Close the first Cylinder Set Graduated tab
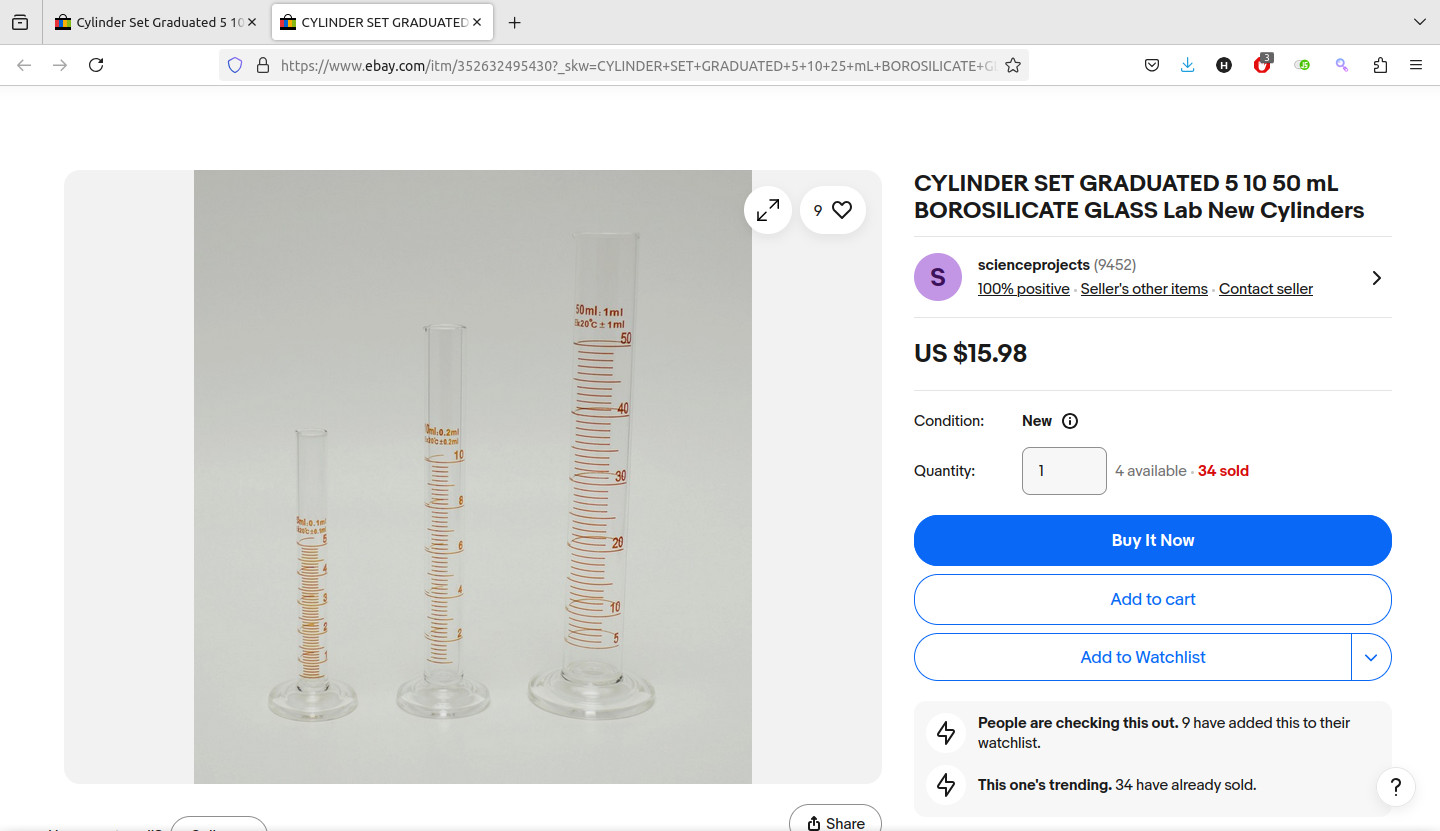 click(x=252, y=22)
